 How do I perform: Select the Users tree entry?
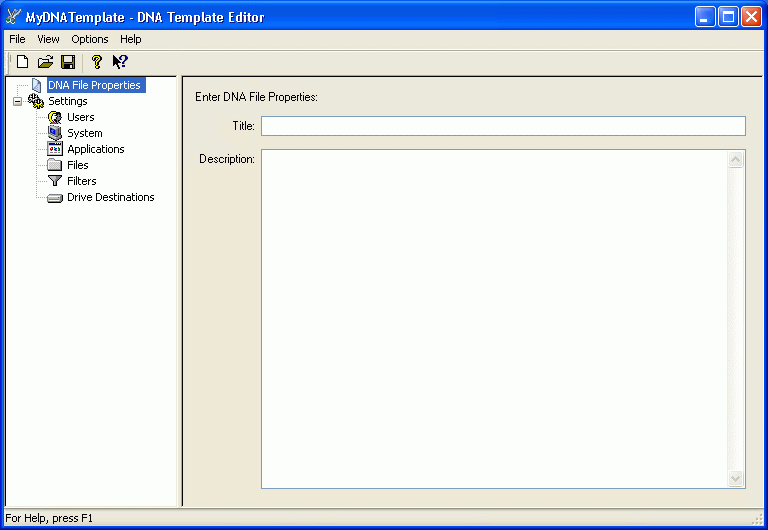point(81,117)
